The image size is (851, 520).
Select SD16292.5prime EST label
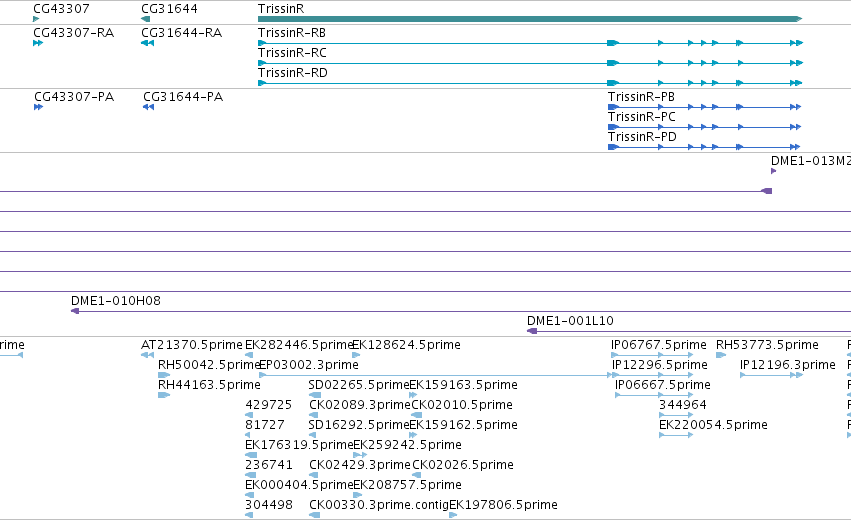359,426
